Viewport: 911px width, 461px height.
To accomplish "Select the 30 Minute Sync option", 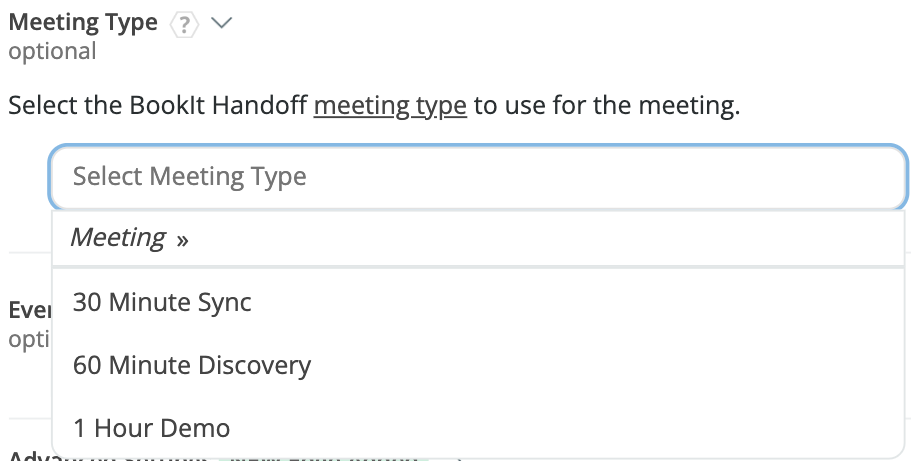I will click(162, 301).
